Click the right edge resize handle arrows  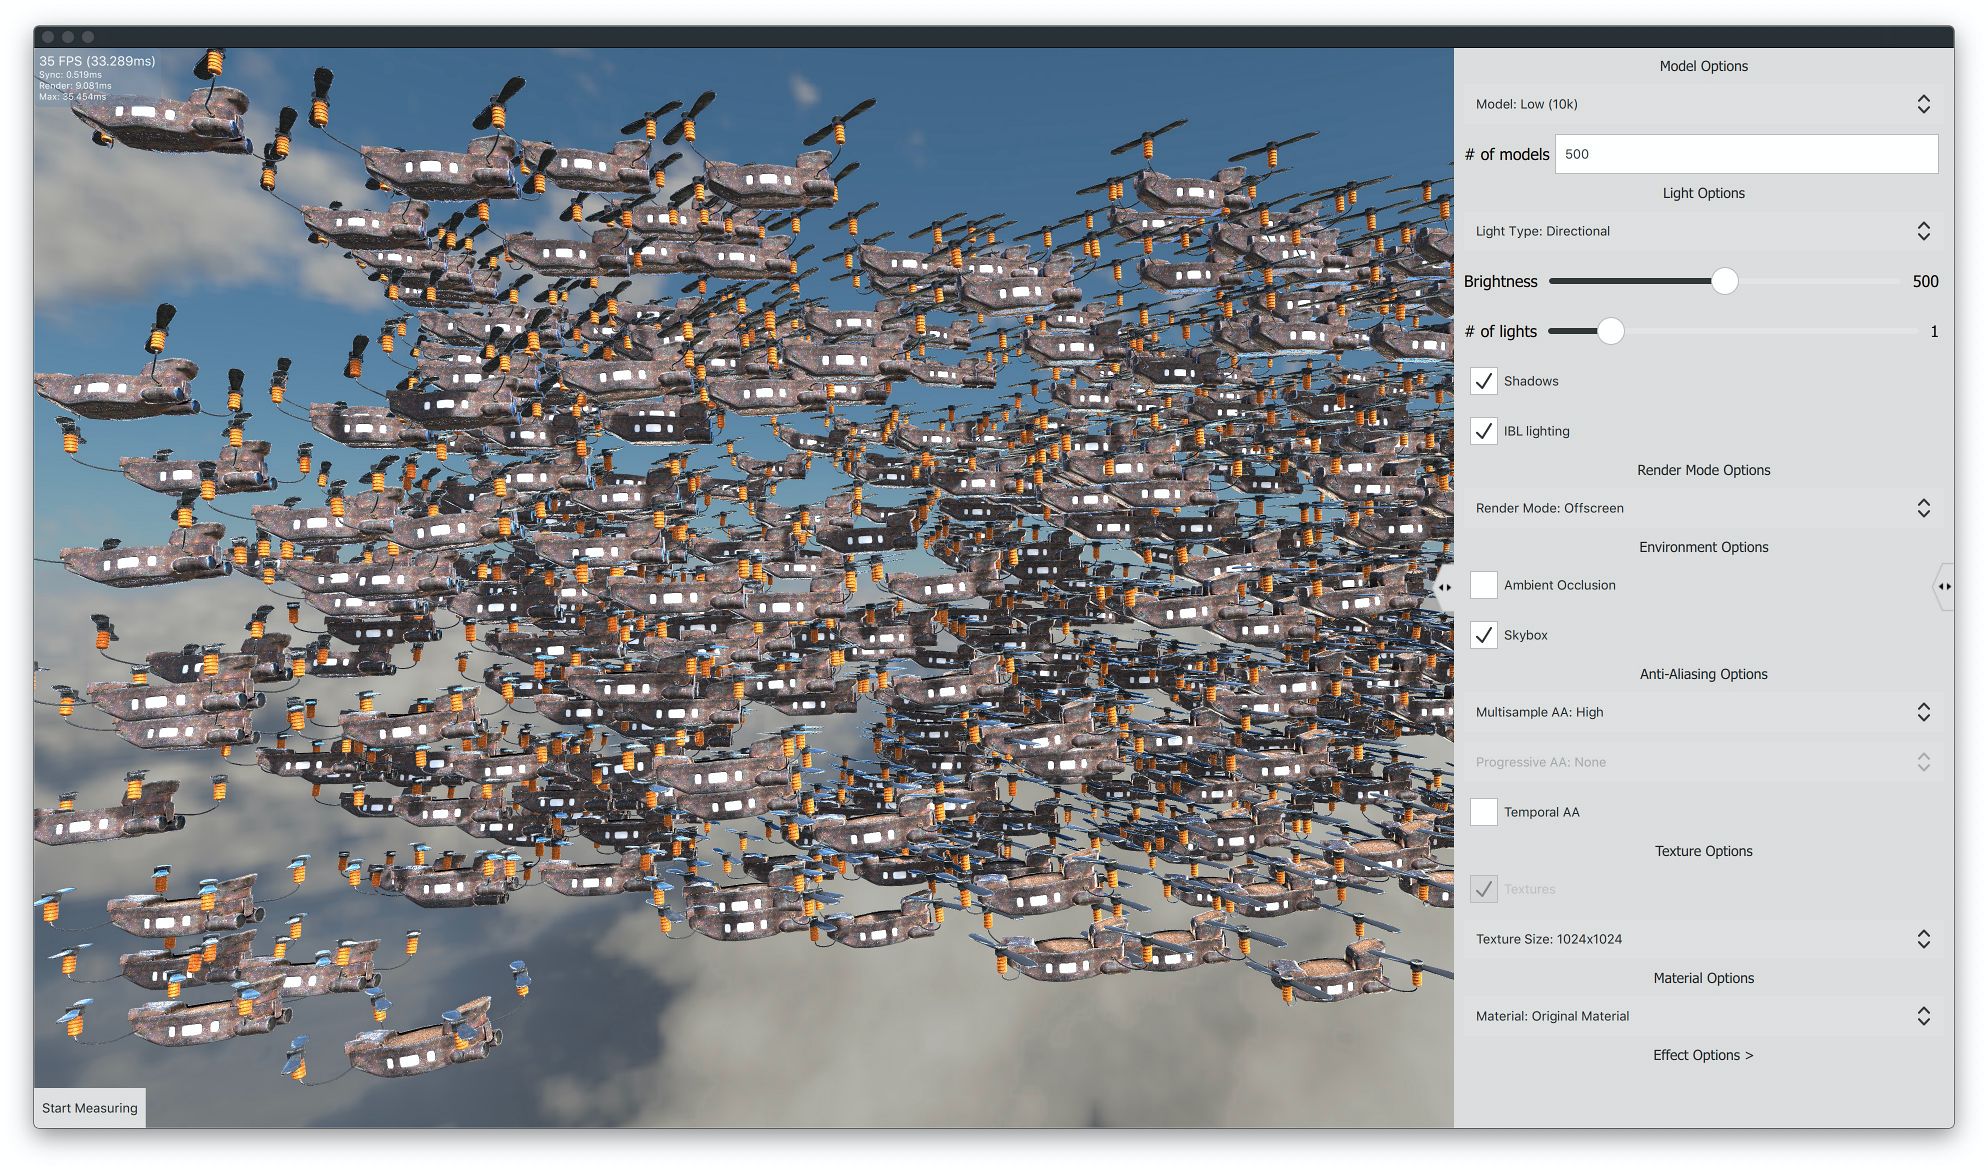1943,587
